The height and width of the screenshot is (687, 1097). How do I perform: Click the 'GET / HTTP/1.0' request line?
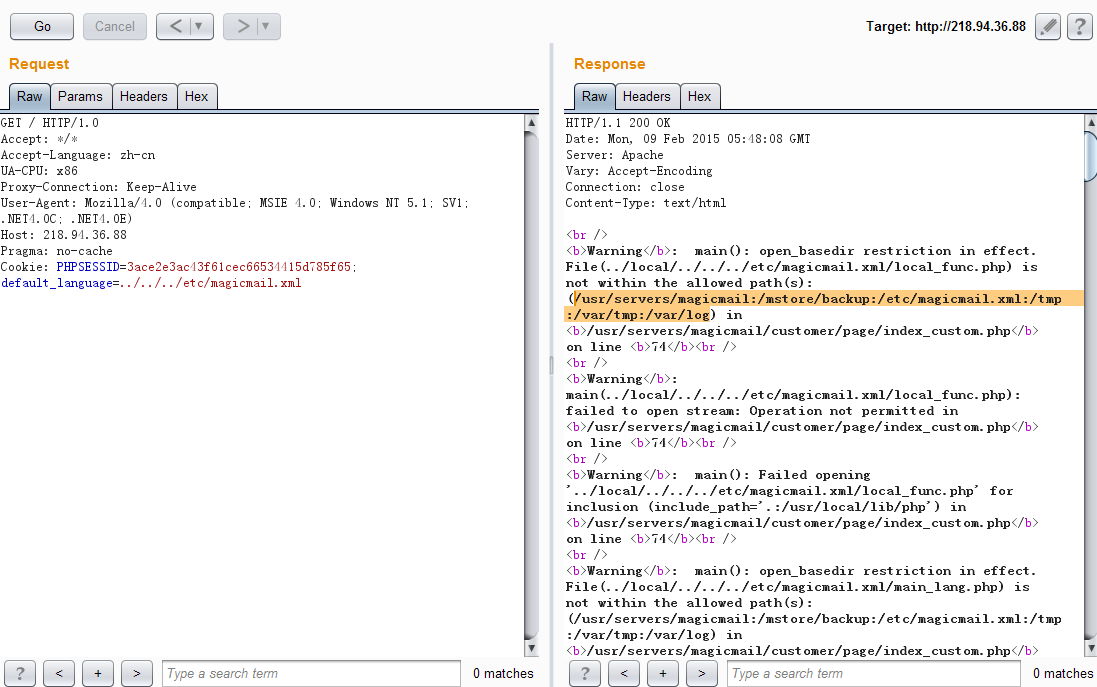pyautogui.click(x=50, y=123)
